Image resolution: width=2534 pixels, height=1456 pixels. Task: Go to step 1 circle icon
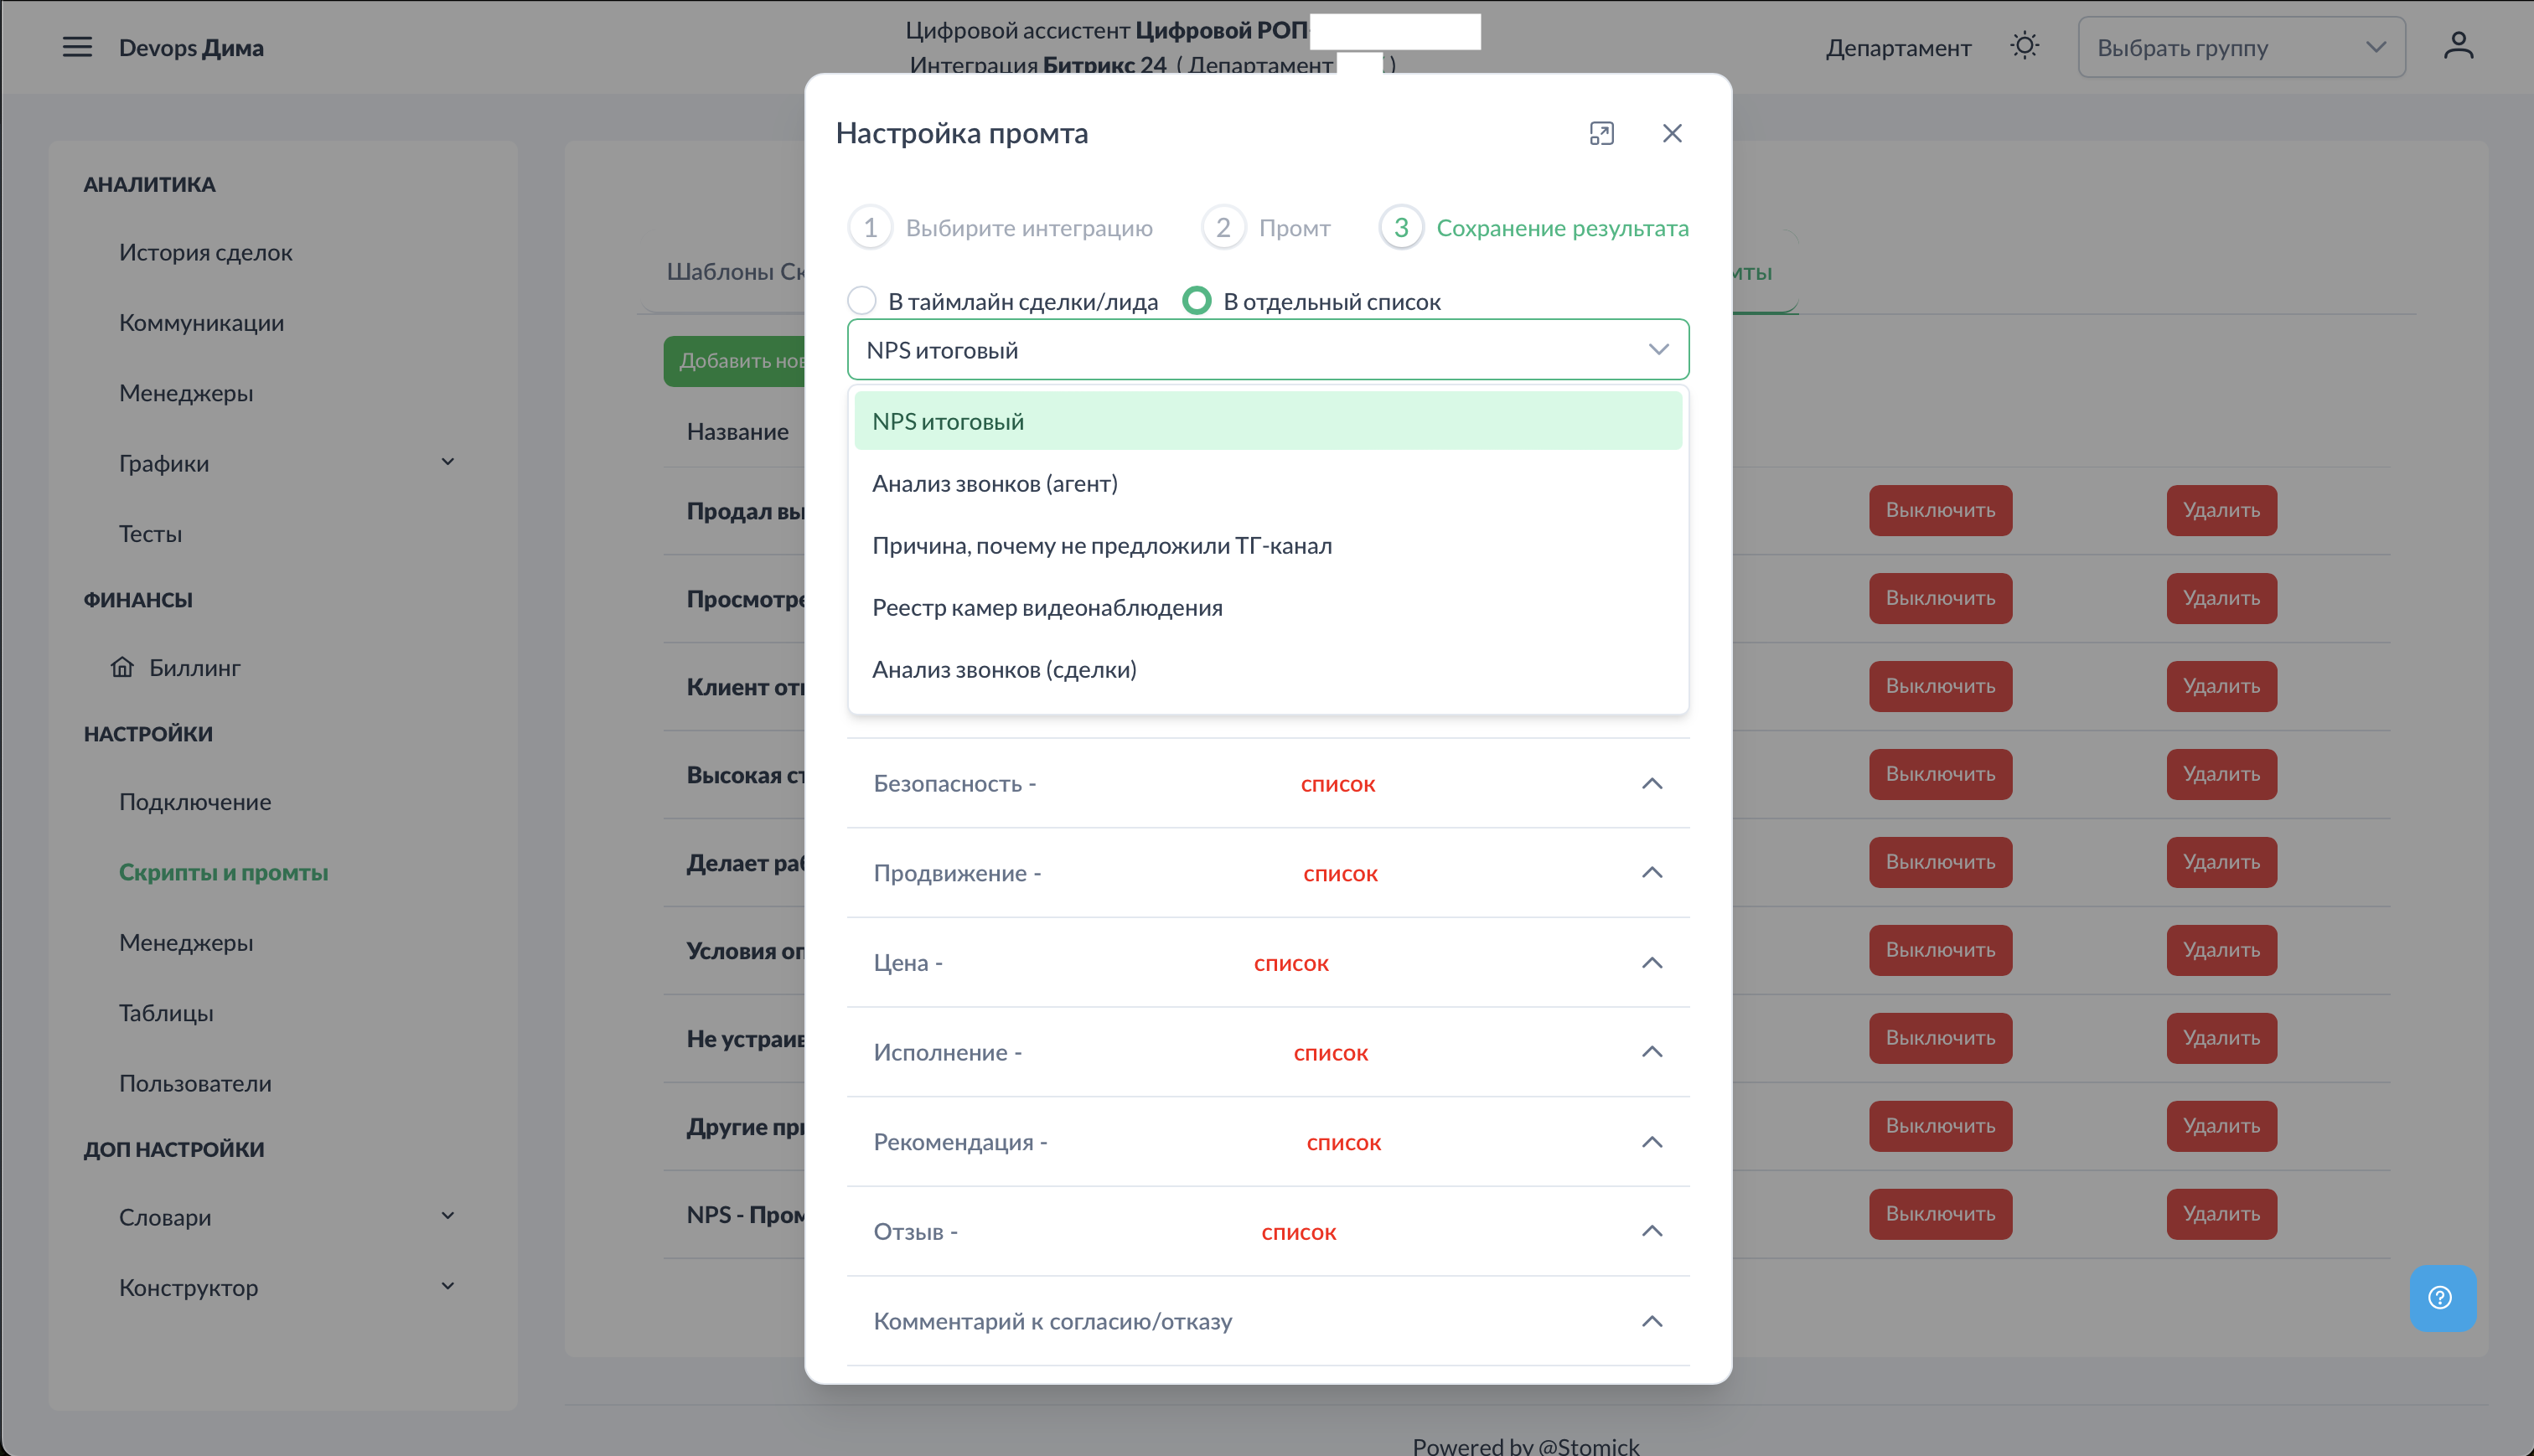[x=870, y=228]
